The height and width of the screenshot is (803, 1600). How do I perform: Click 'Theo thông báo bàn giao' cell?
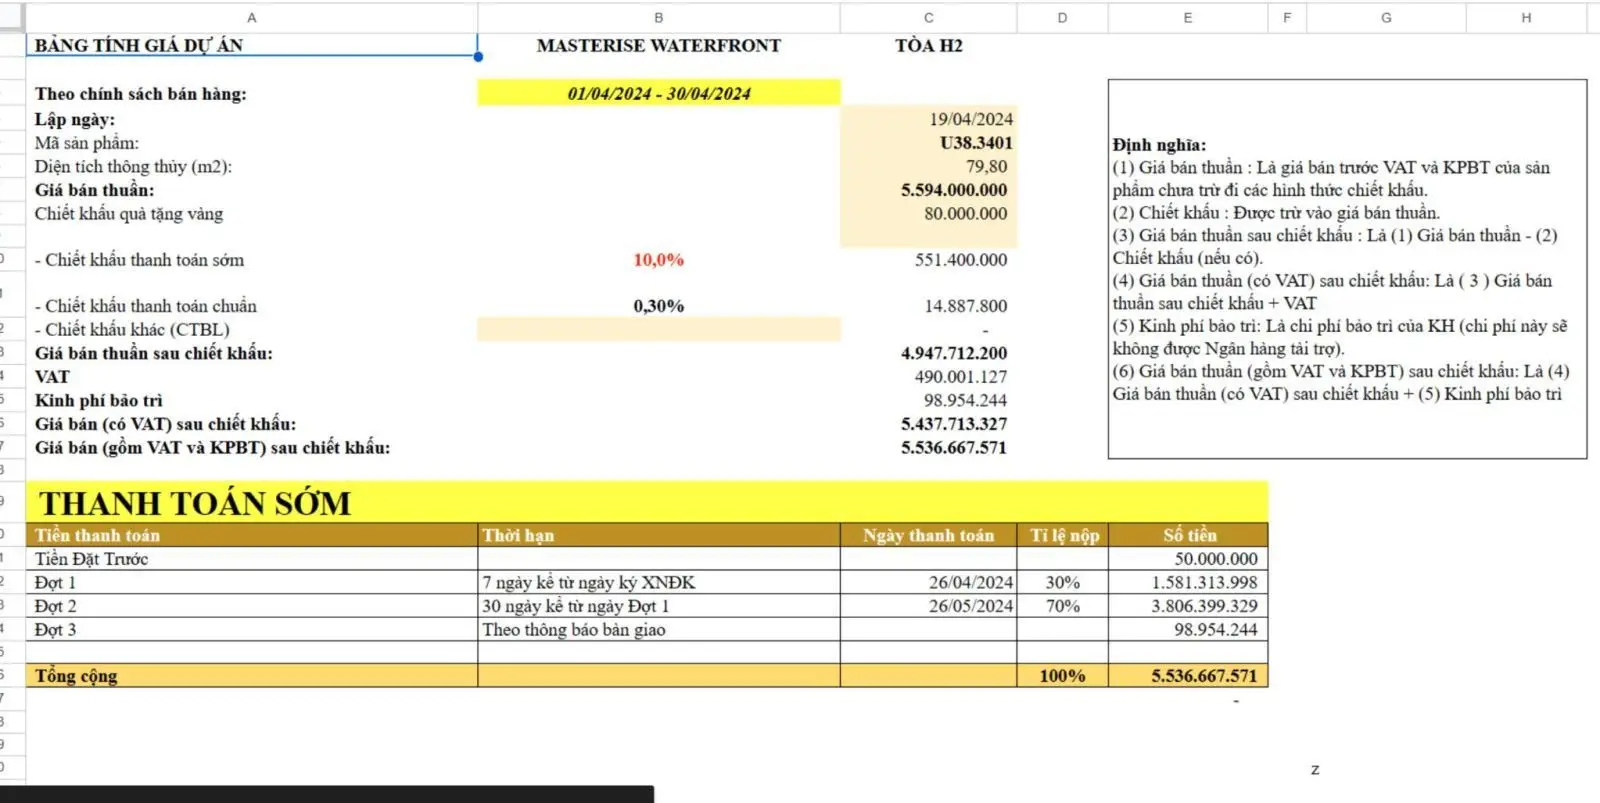(659, 630)
